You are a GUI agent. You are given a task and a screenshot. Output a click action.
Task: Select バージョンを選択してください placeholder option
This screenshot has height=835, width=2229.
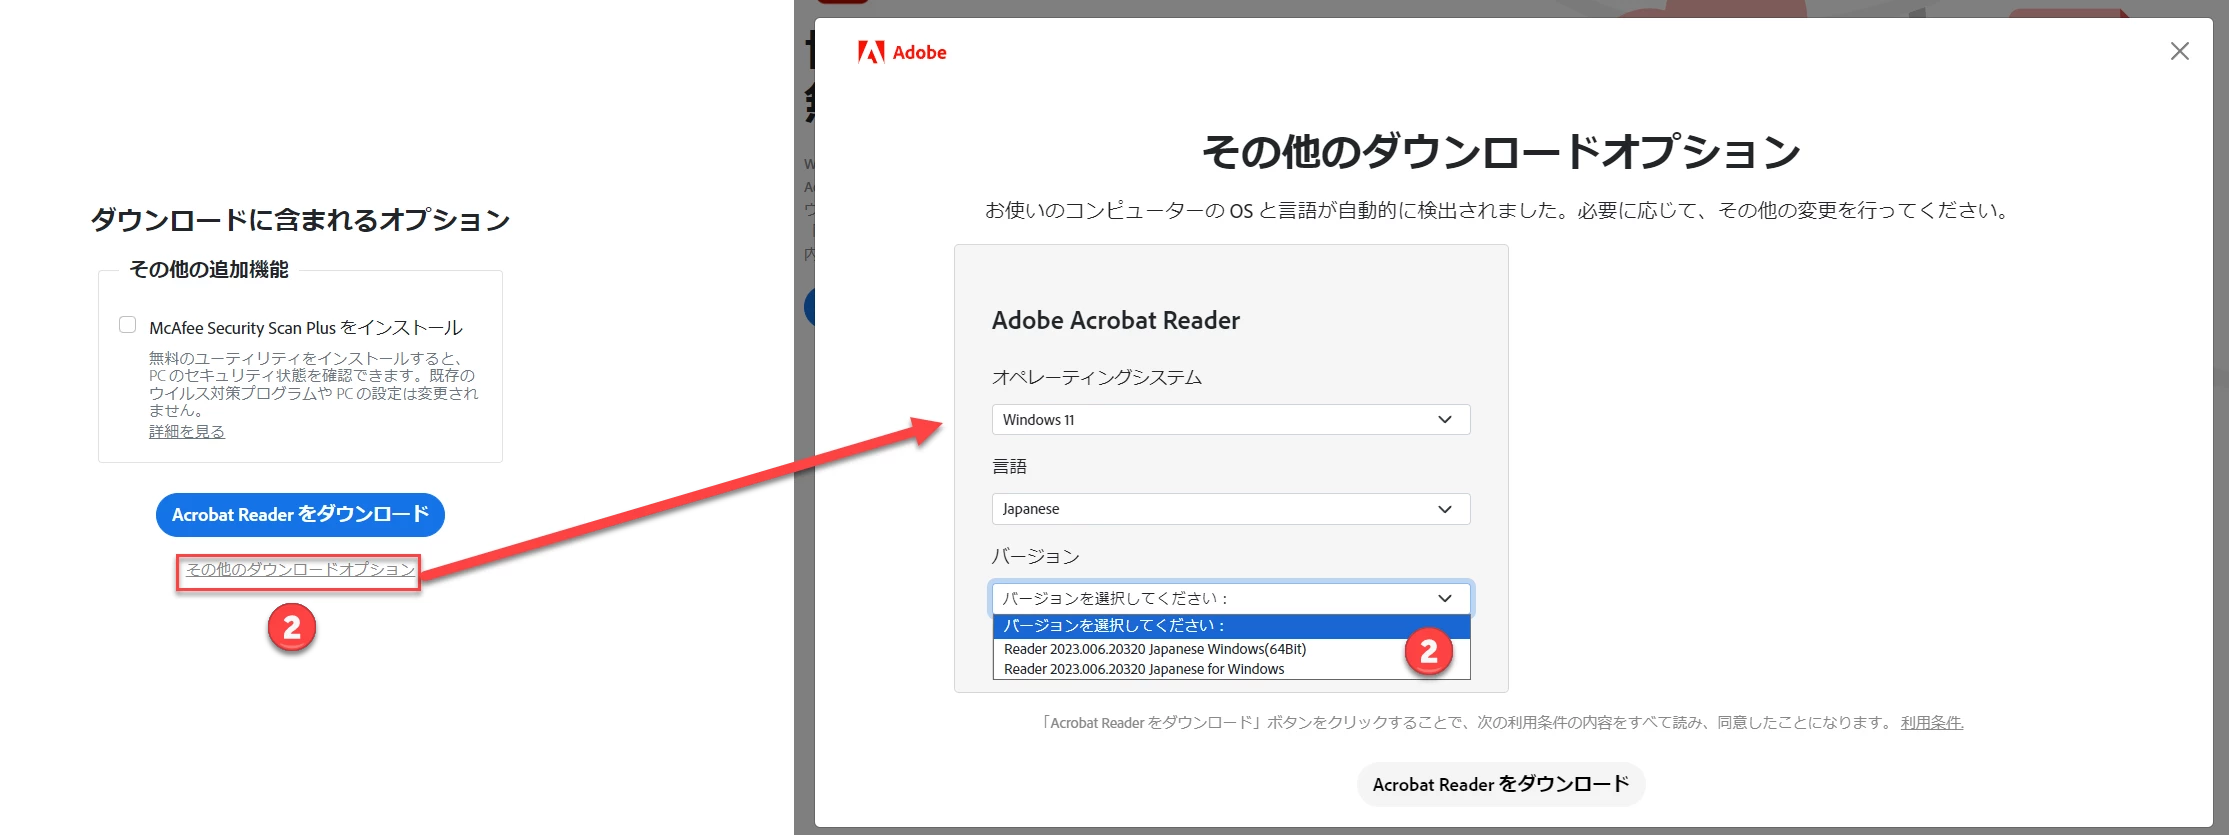(x=1231, y=626)
